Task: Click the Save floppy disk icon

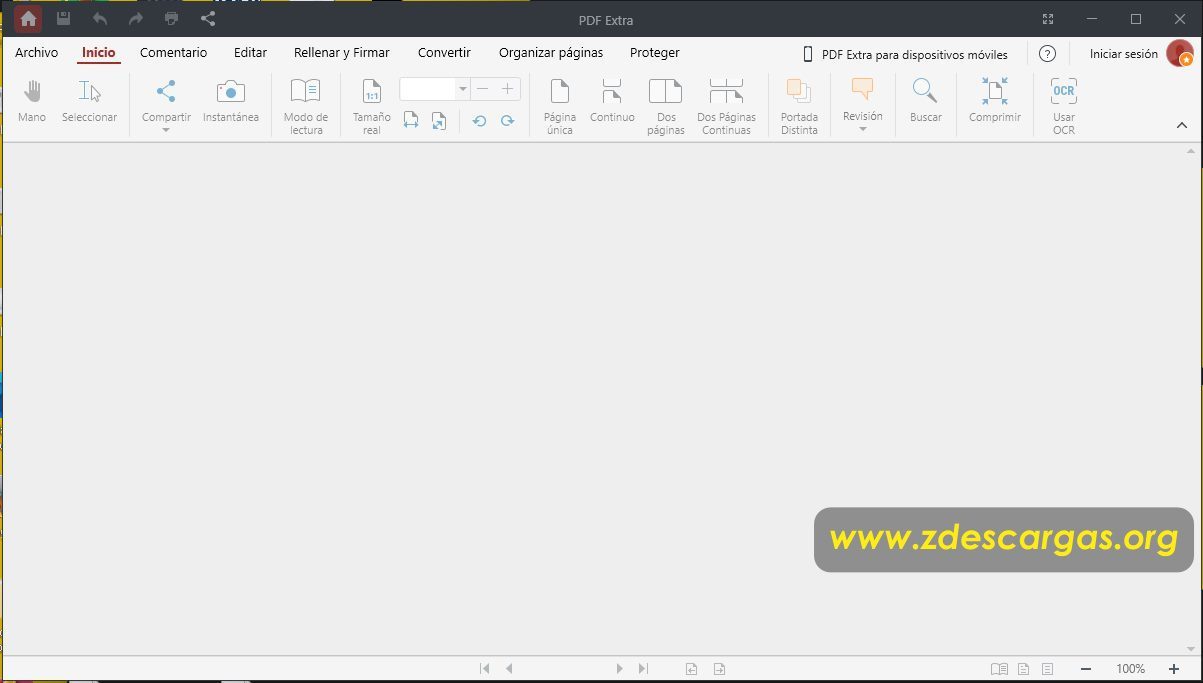Action: coord(63,19)
